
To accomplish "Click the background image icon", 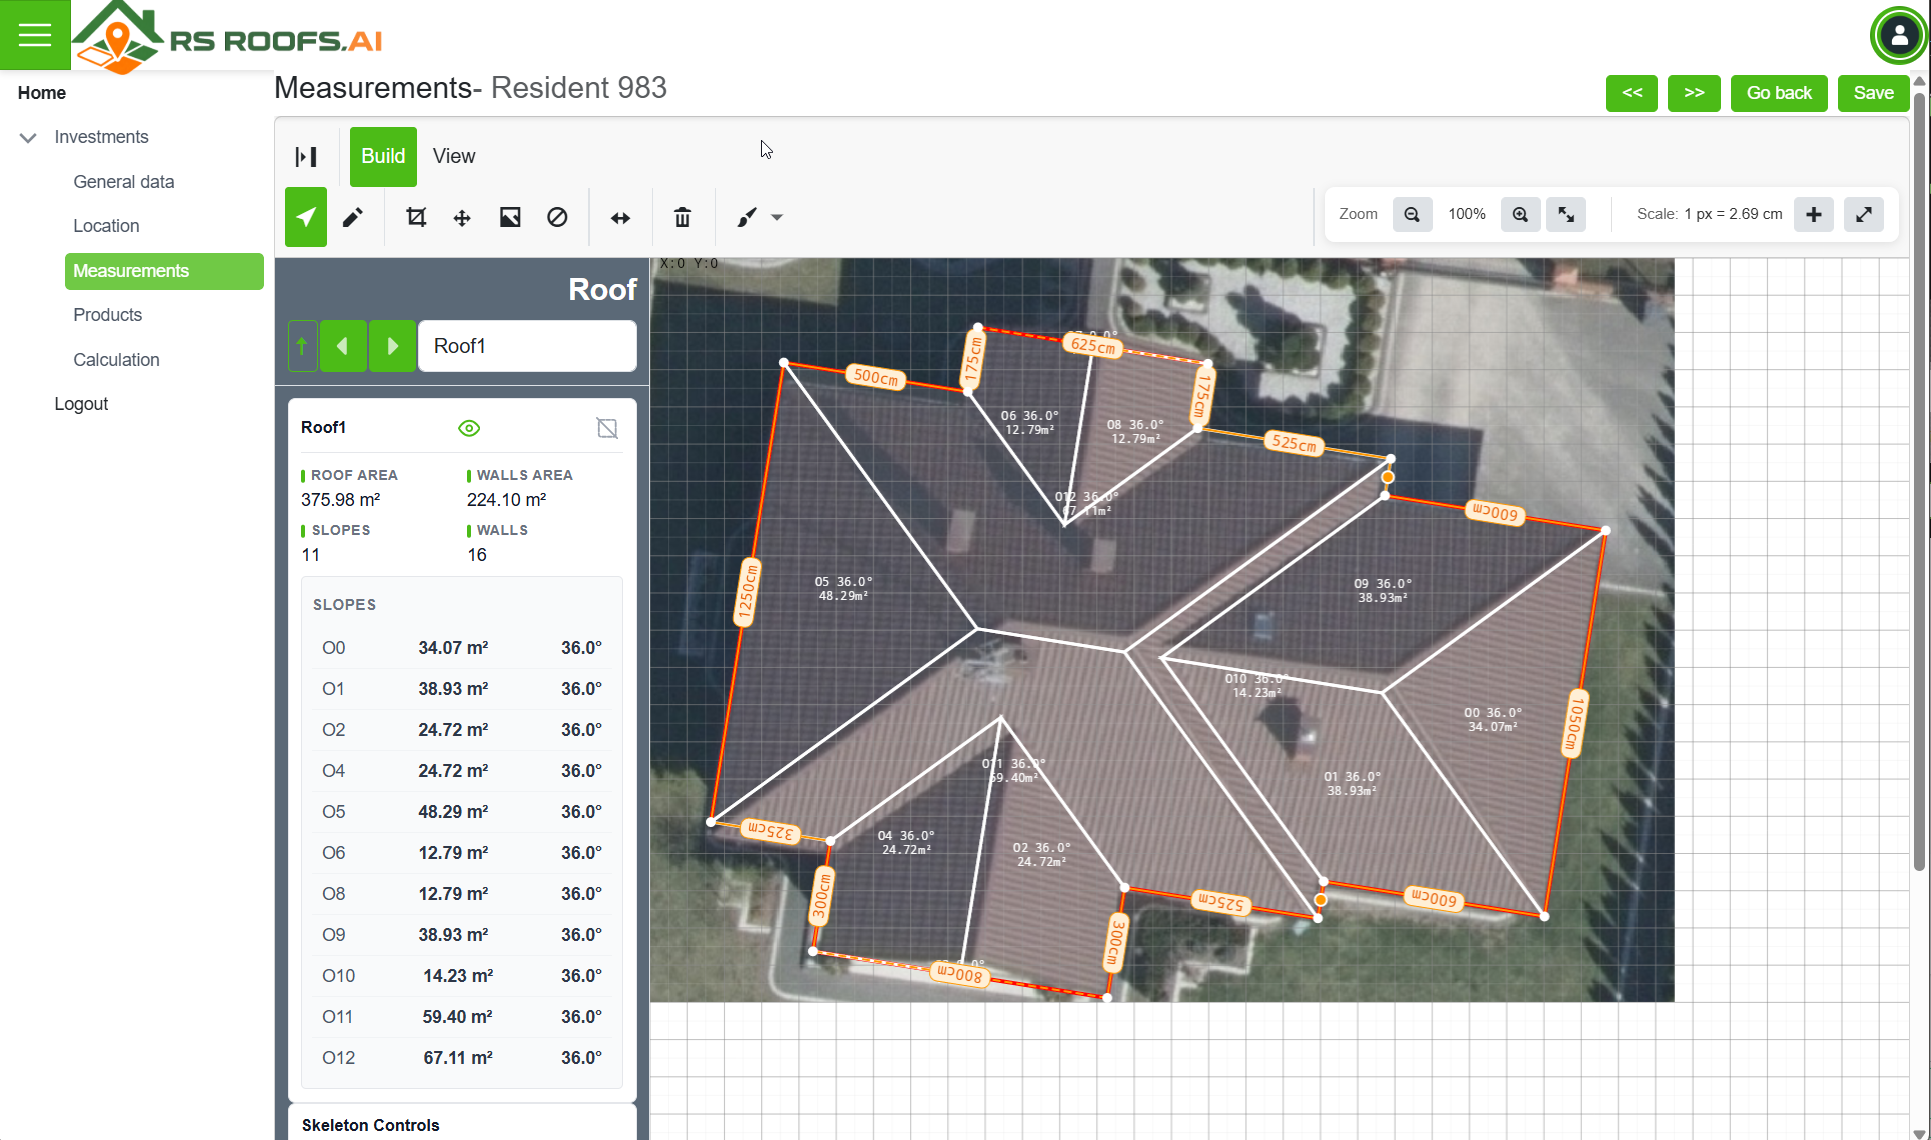I will [x=510, y=217].
